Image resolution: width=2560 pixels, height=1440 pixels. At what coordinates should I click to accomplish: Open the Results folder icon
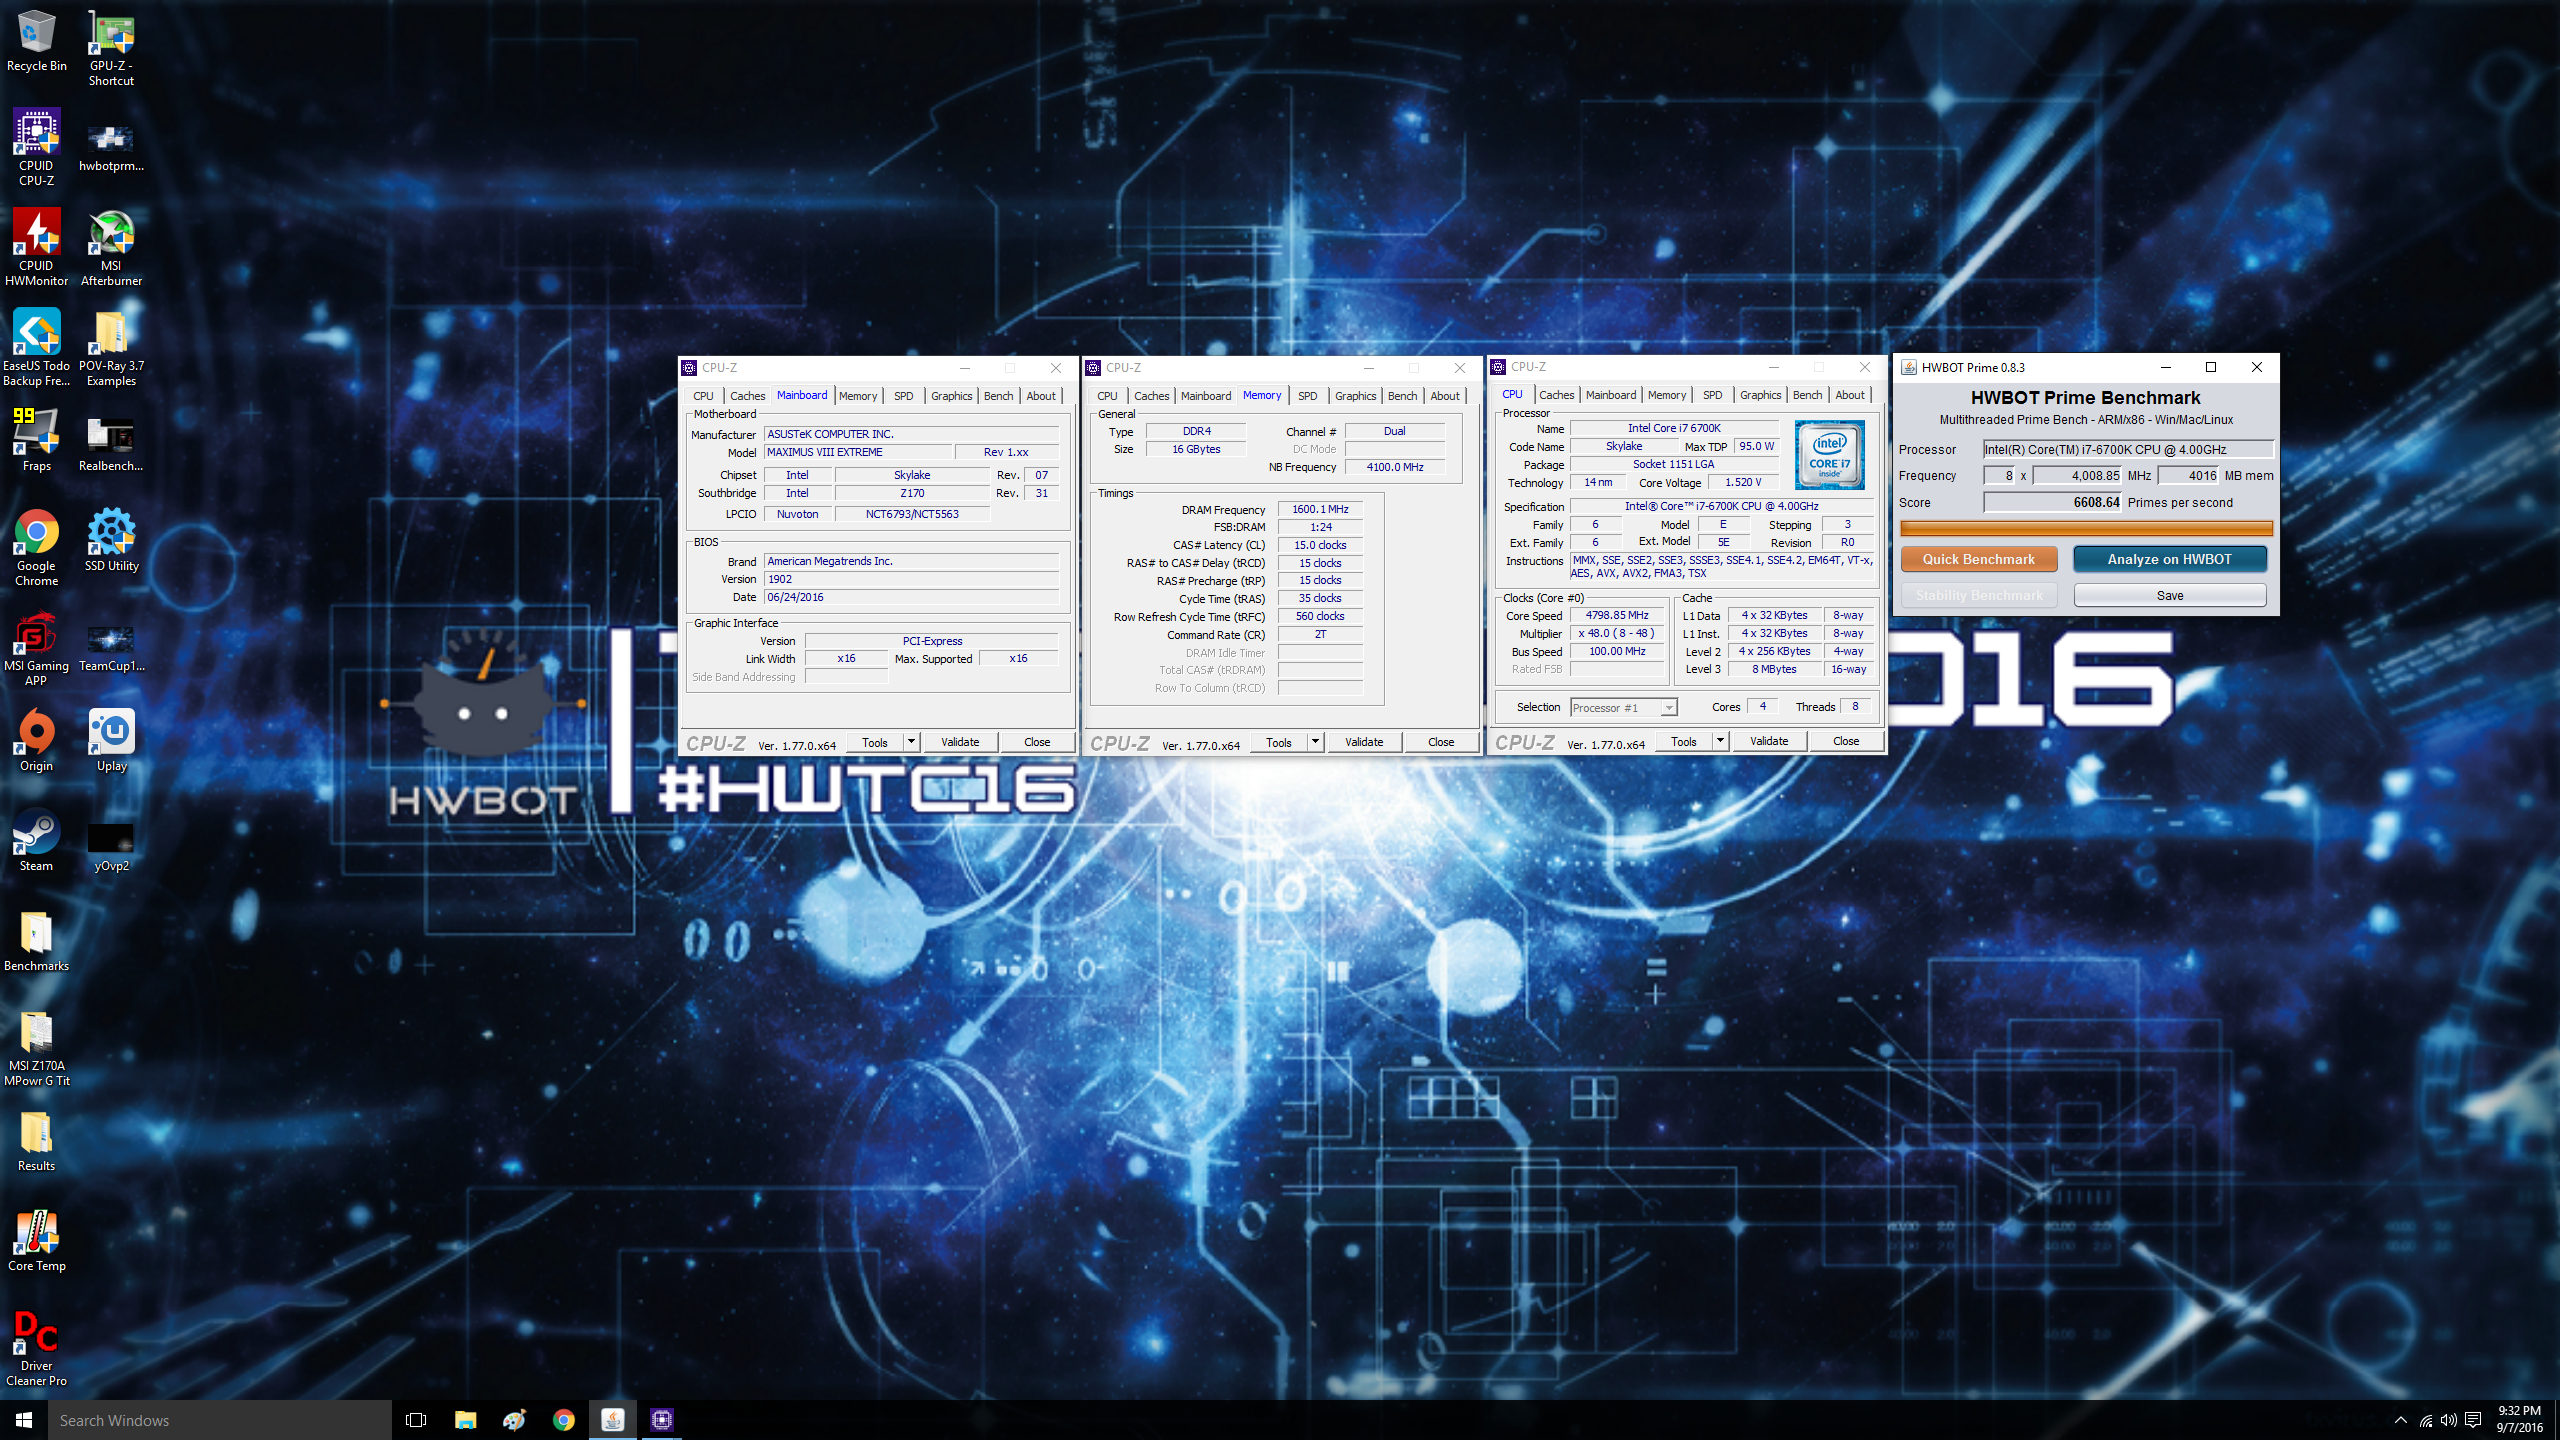point(37,1140)
